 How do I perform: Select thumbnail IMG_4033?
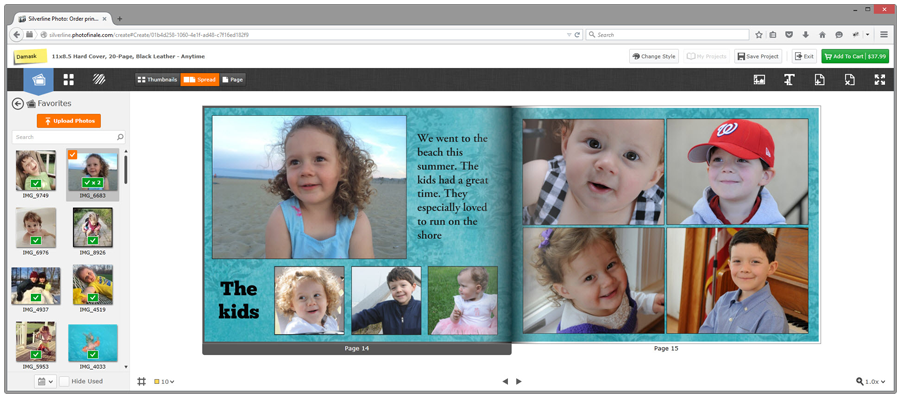pos(93,343)
